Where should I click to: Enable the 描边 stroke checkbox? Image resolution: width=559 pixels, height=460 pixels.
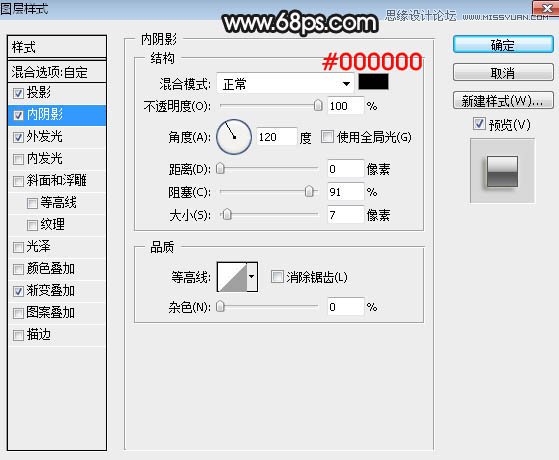coord(18,335)
